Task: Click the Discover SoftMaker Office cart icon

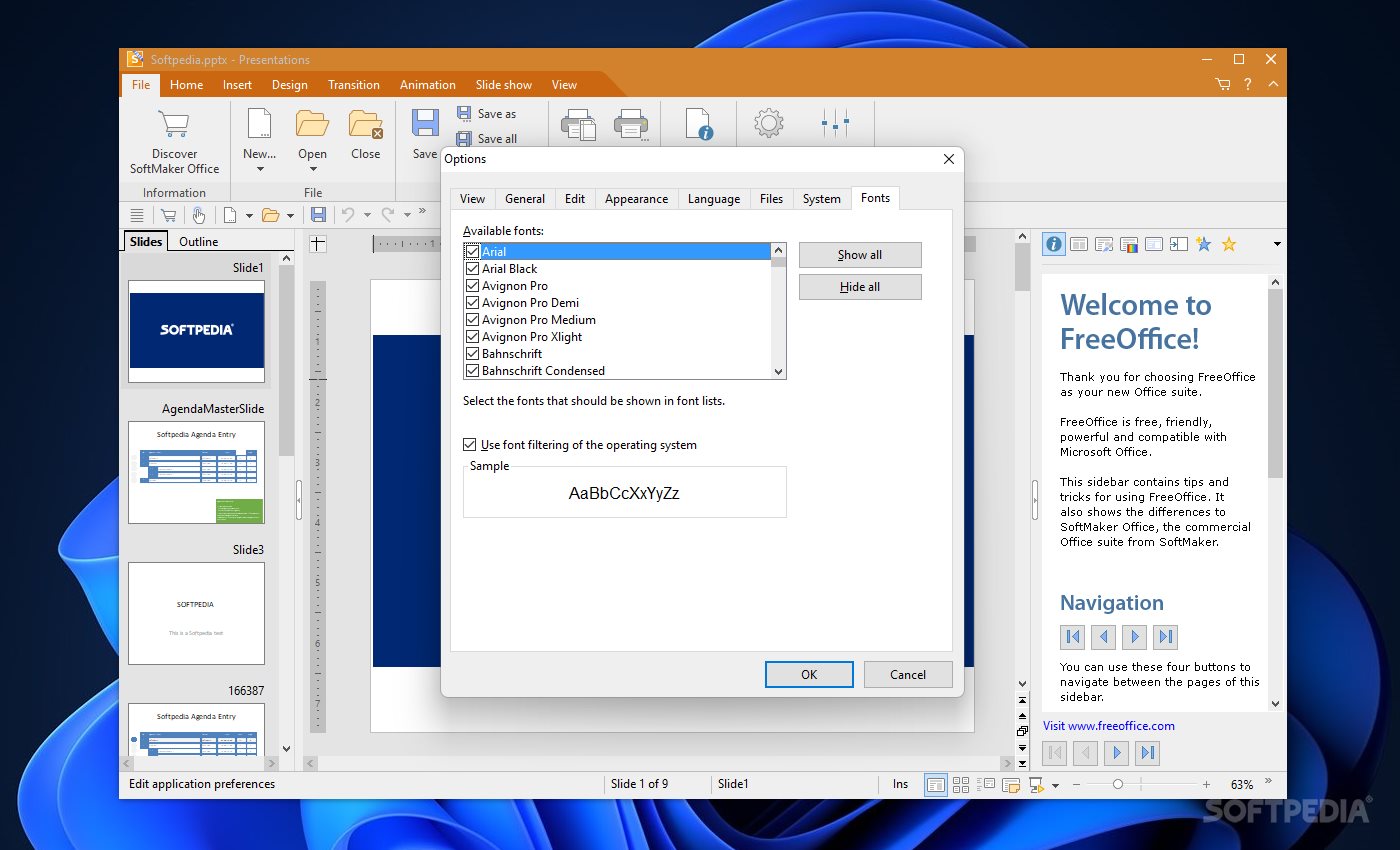Action: point(174,124)
